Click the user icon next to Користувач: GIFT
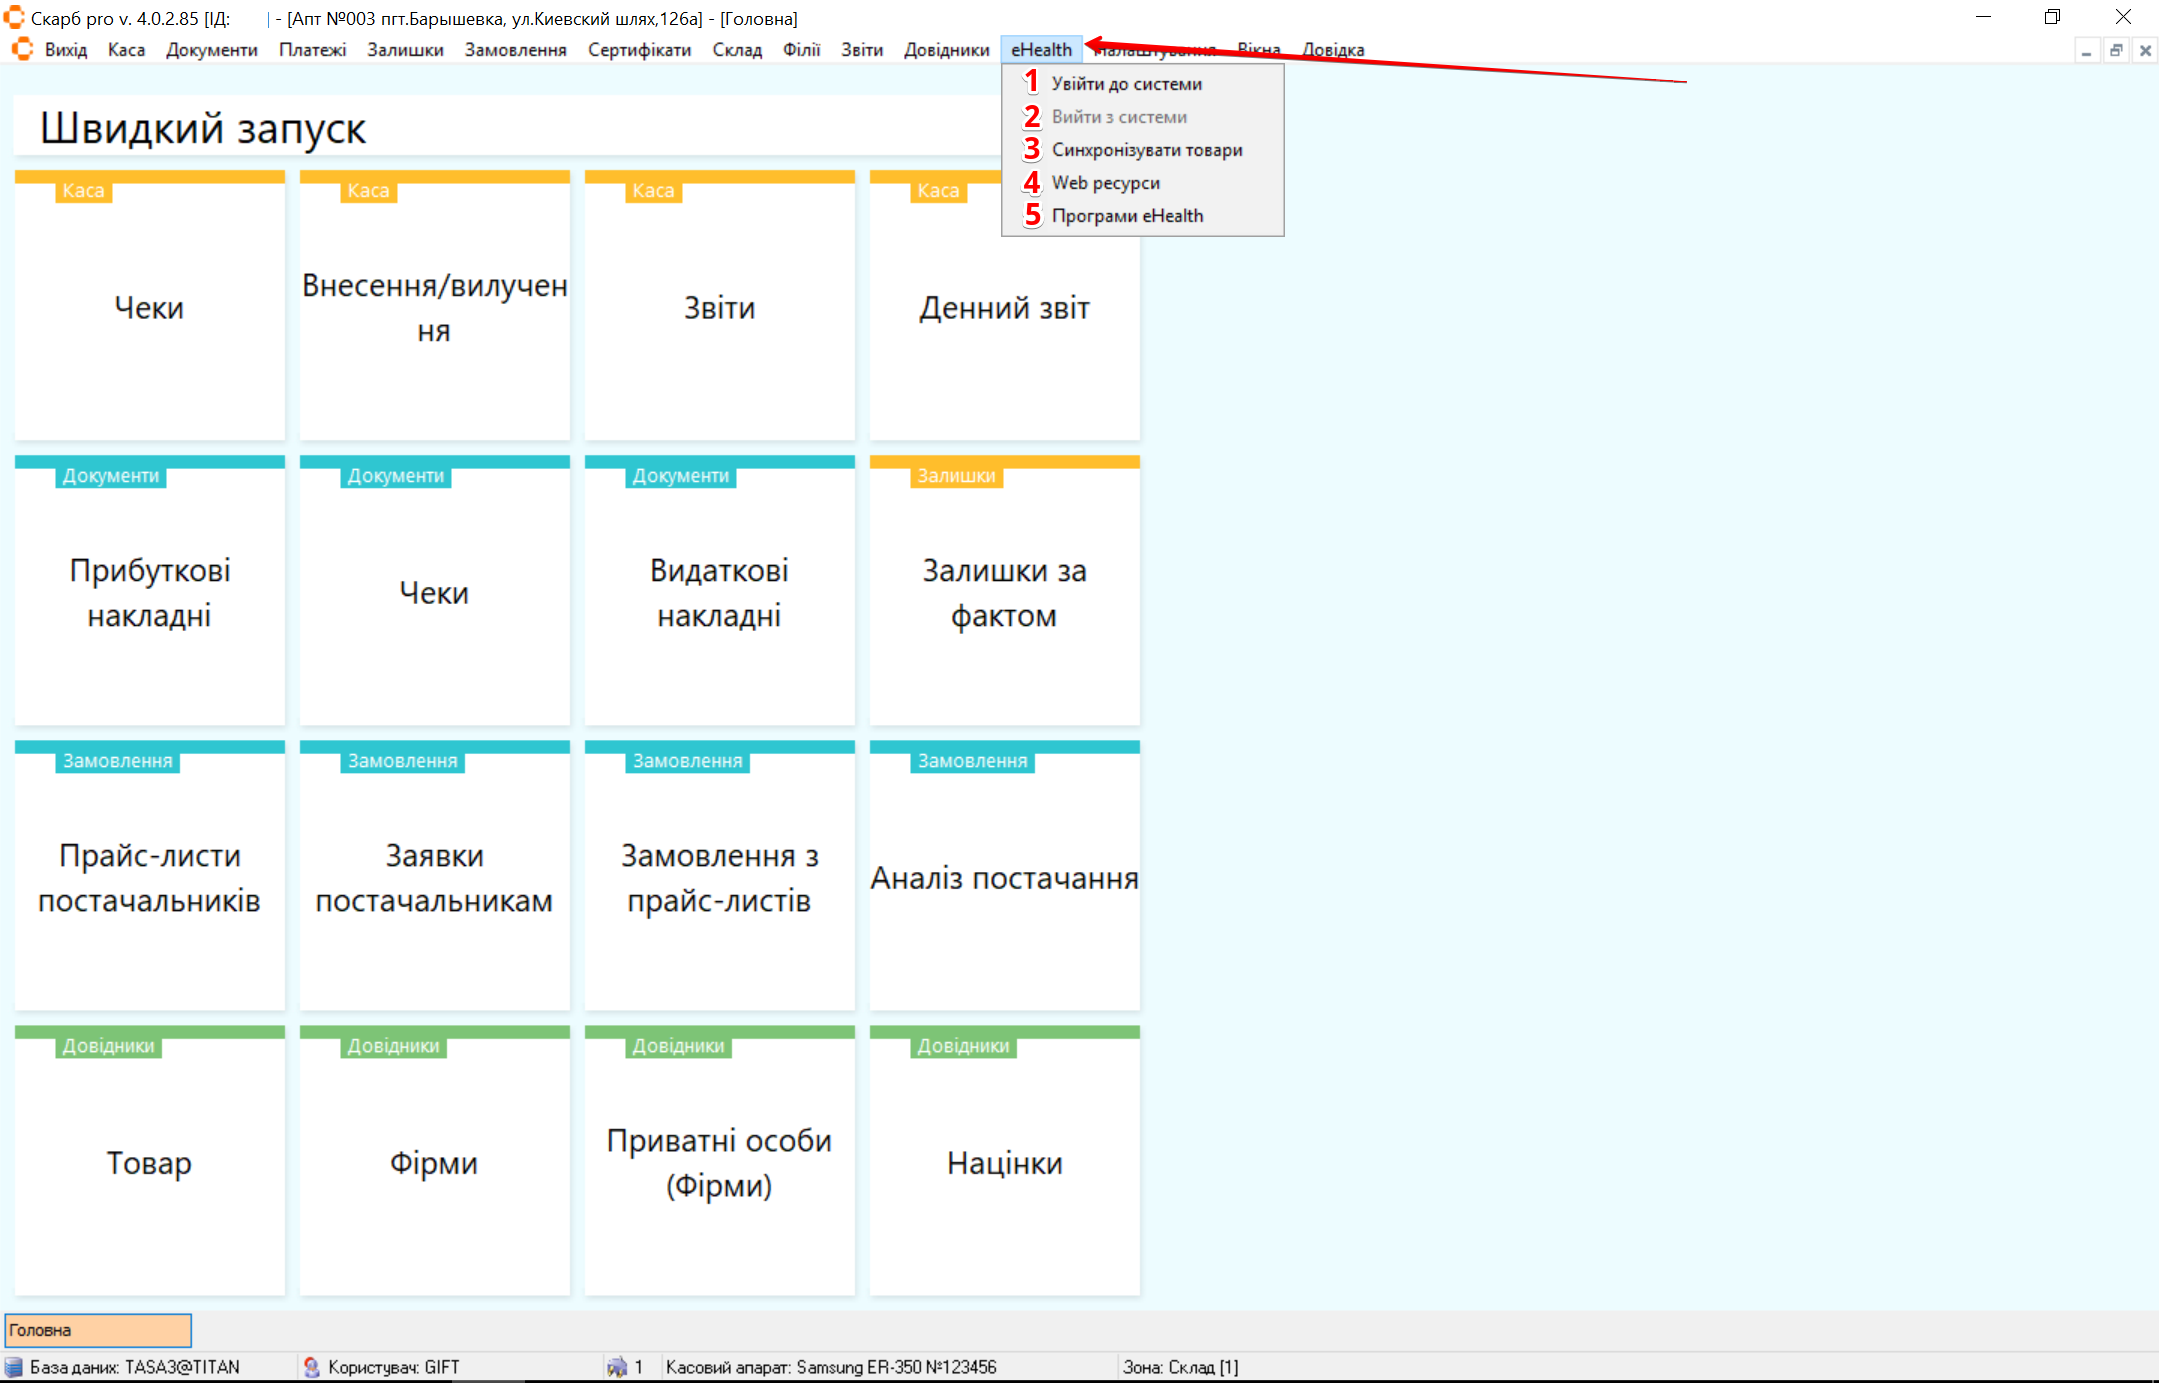Viewport: 2159px width, 1383px height. (x=311, y=1367)
